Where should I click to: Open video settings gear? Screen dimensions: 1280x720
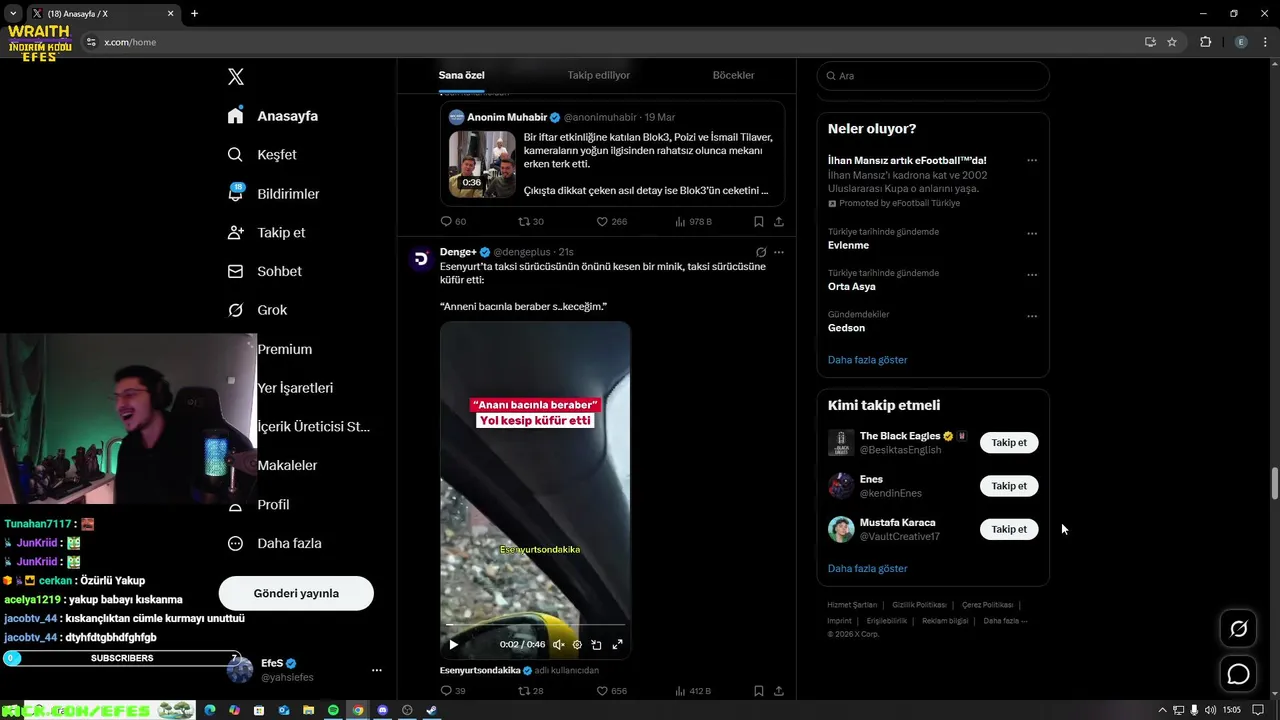coord(577,645)
